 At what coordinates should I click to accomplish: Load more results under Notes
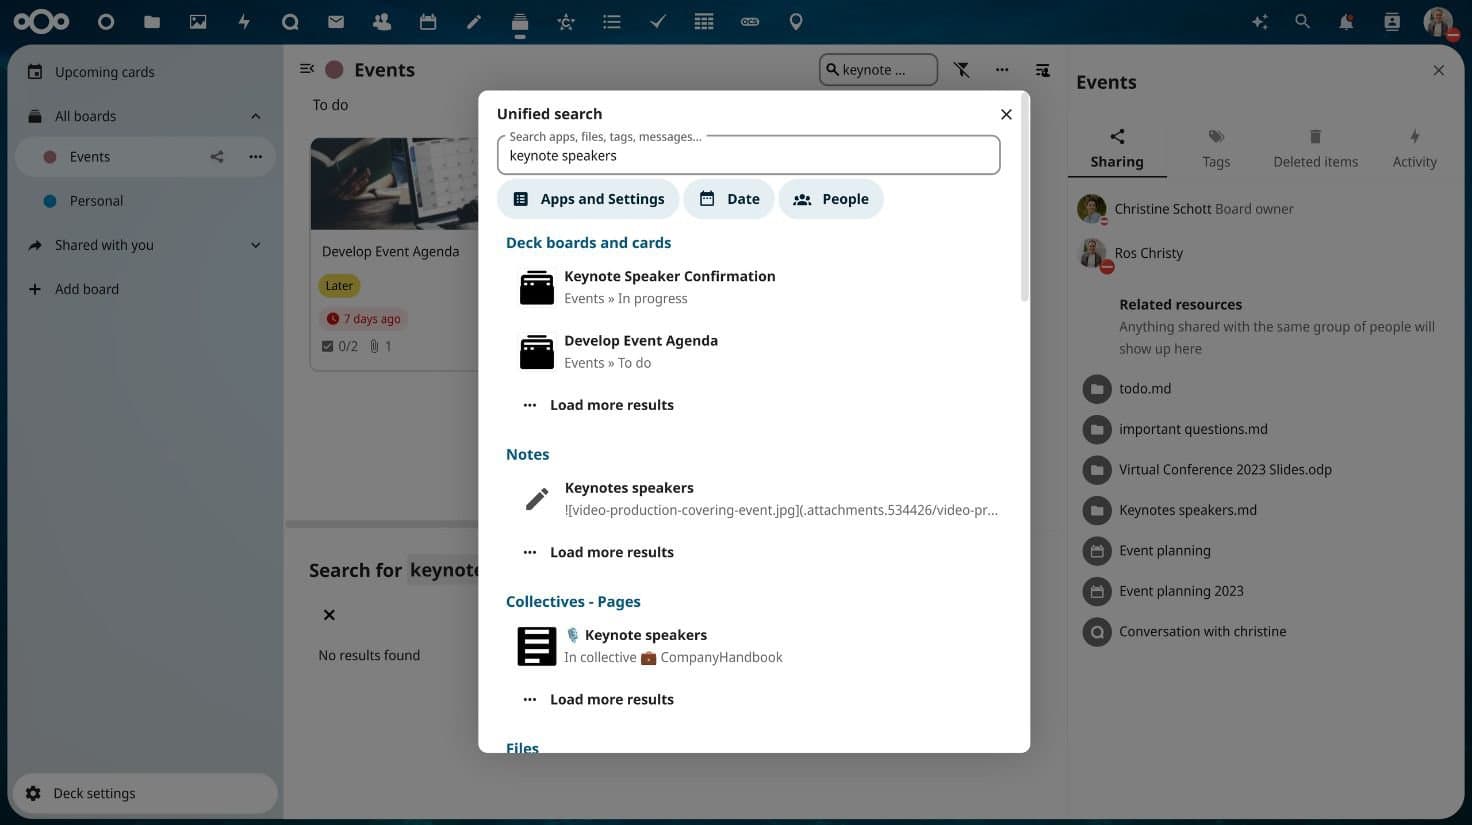point(611,551)
